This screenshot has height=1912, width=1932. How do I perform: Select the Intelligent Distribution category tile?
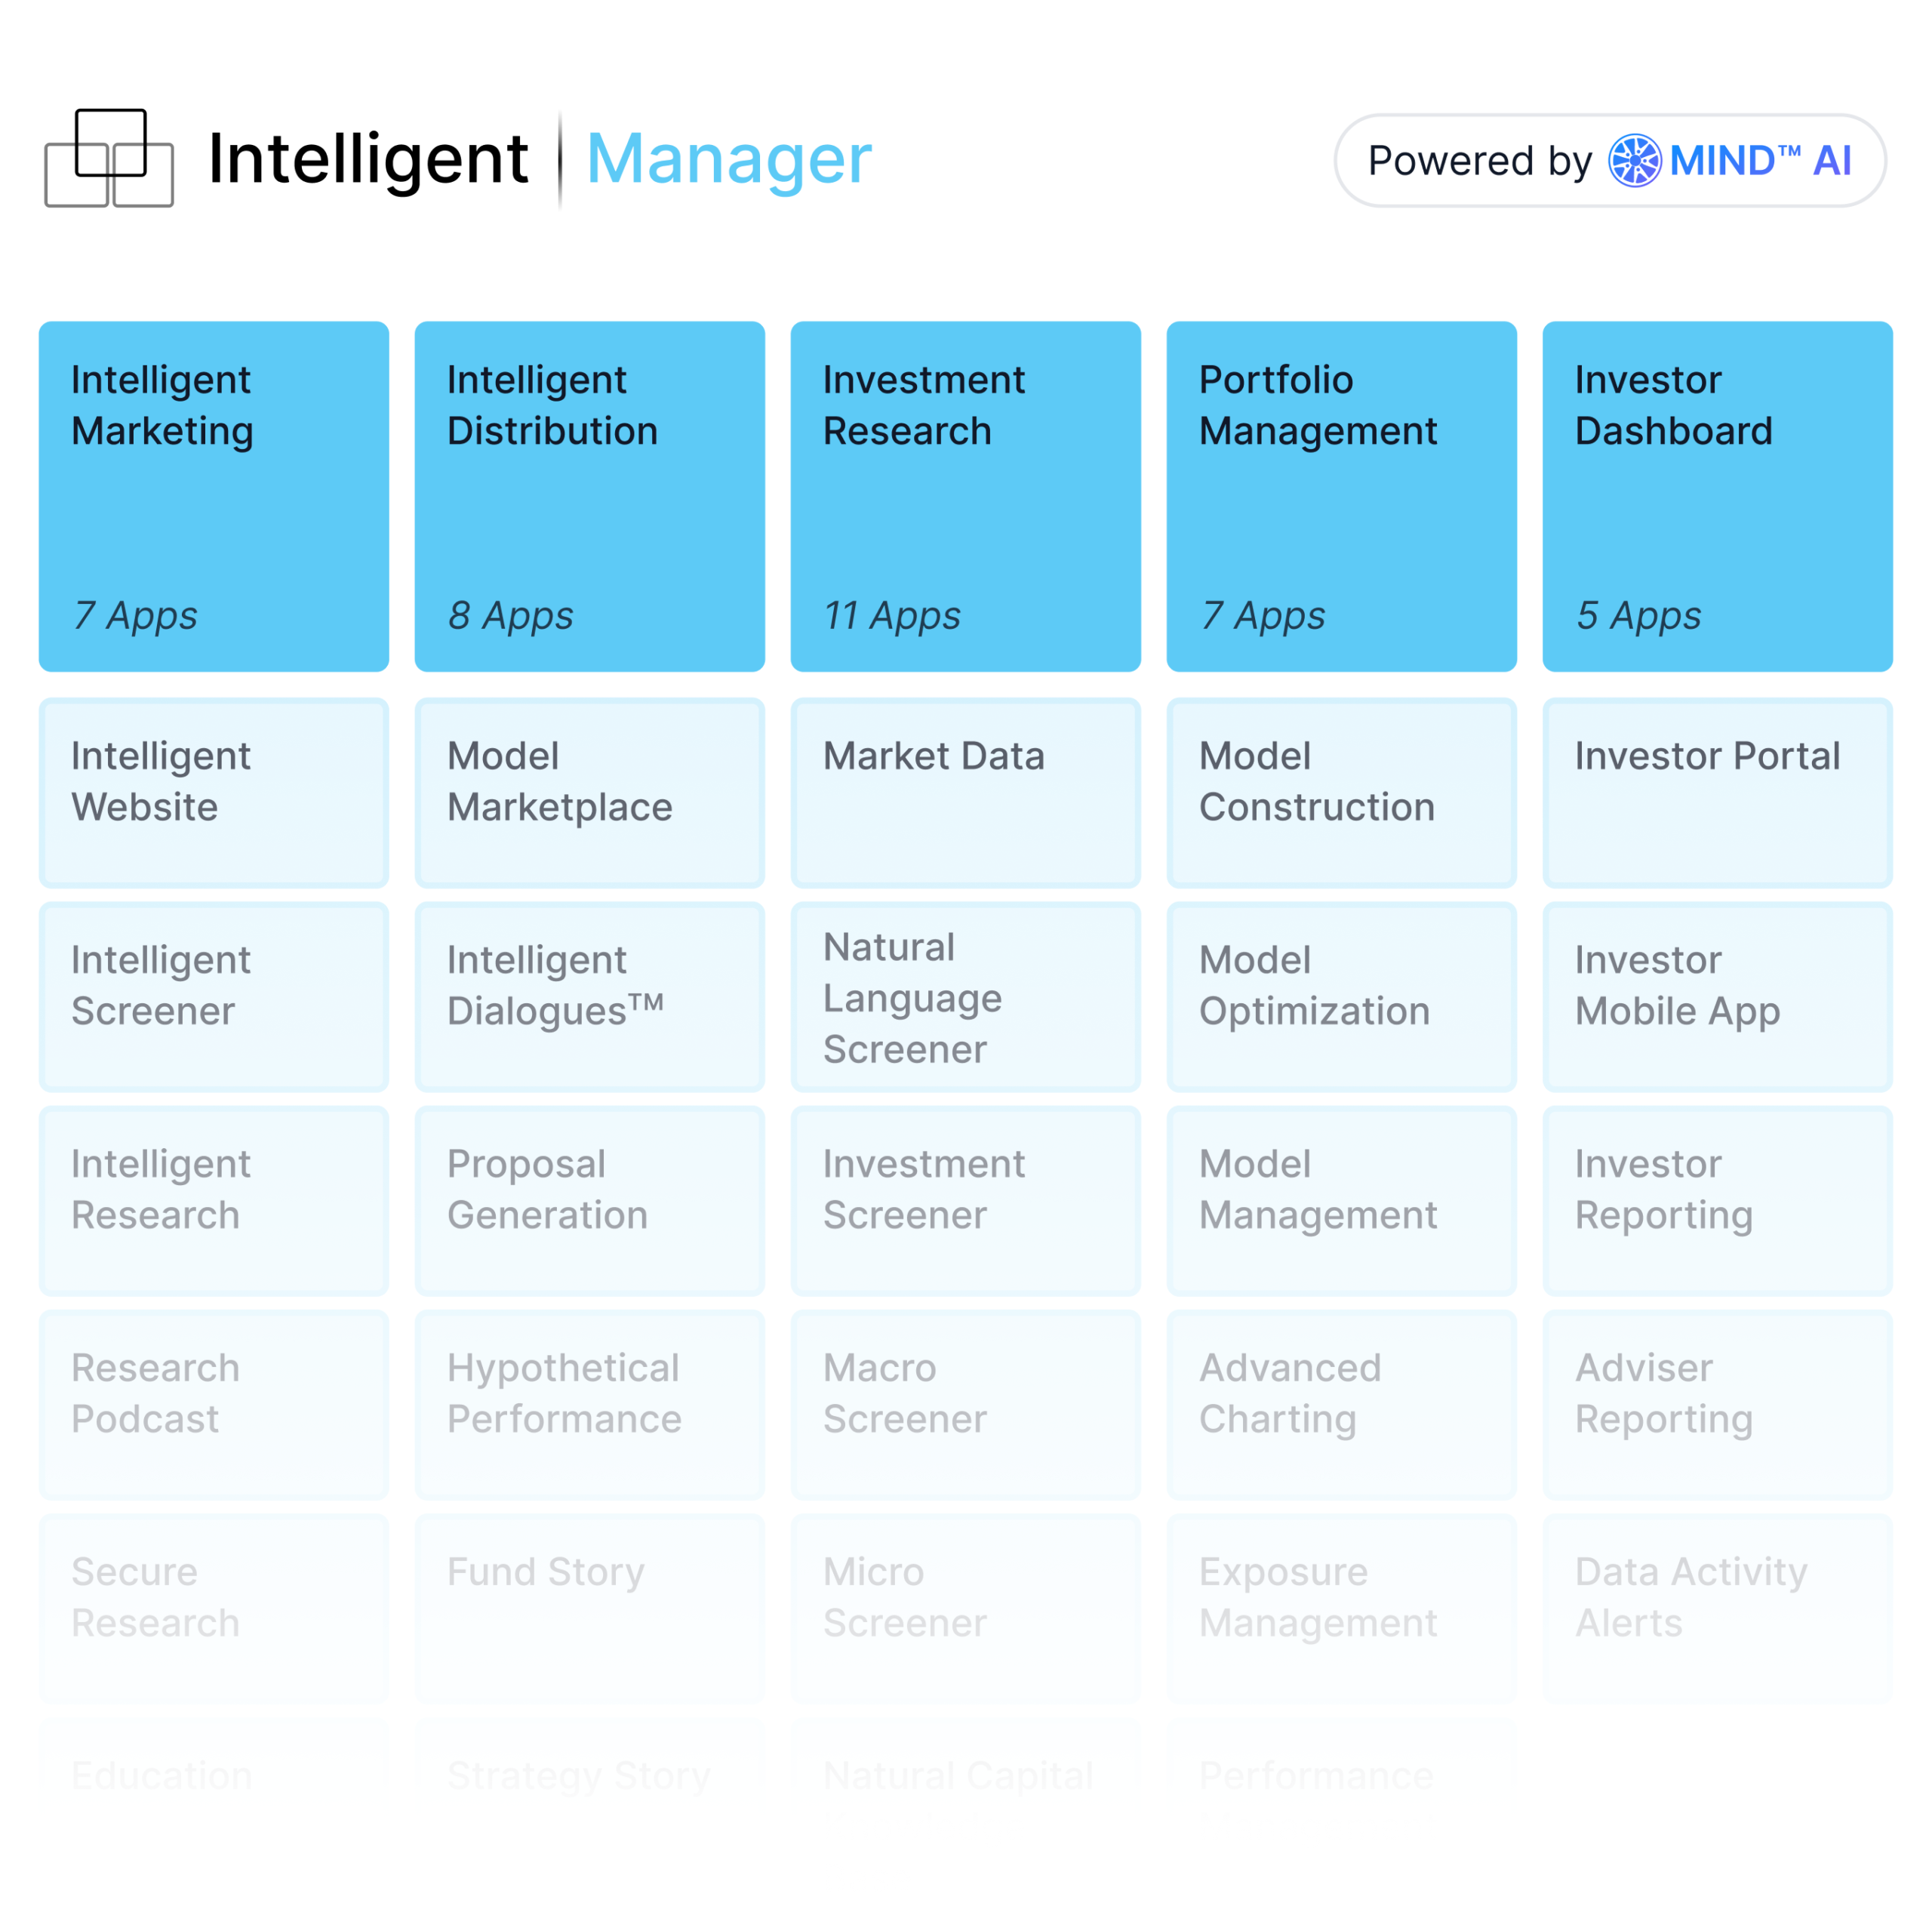point(589,496)
